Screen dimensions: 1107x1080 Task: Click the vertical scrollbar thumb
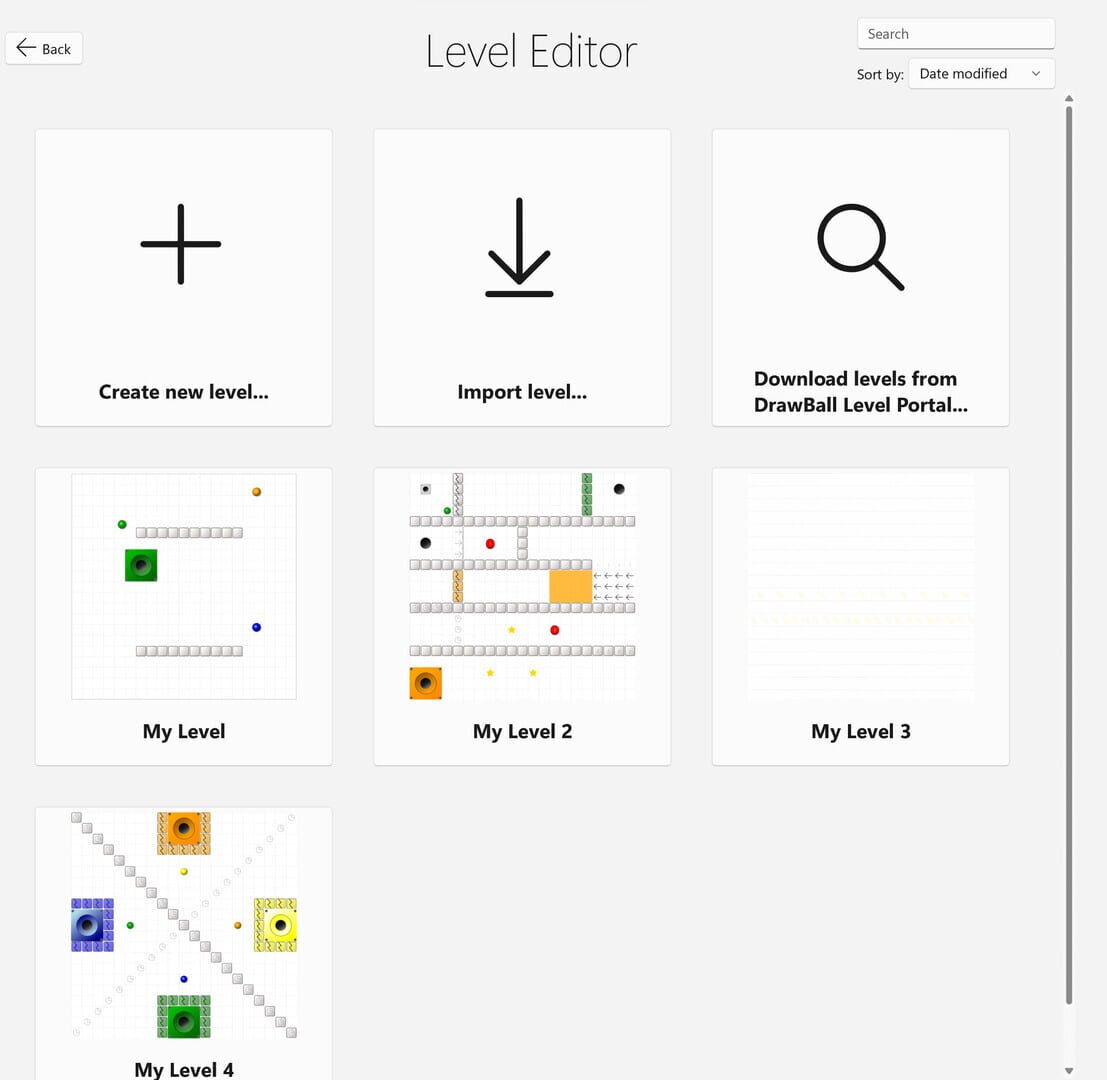pyautogui.click(x=1069, y=550)
